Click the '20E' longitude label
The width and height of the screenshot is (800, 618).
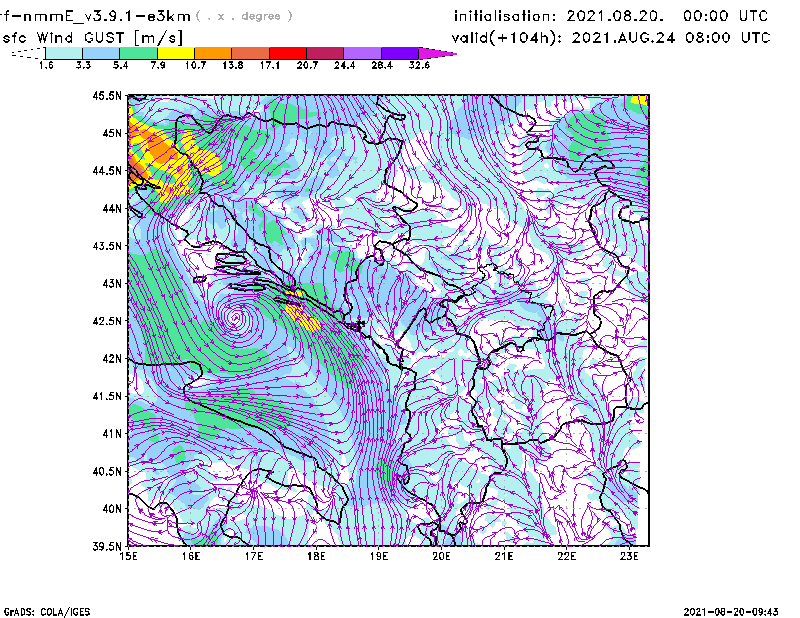coord(441,556)
